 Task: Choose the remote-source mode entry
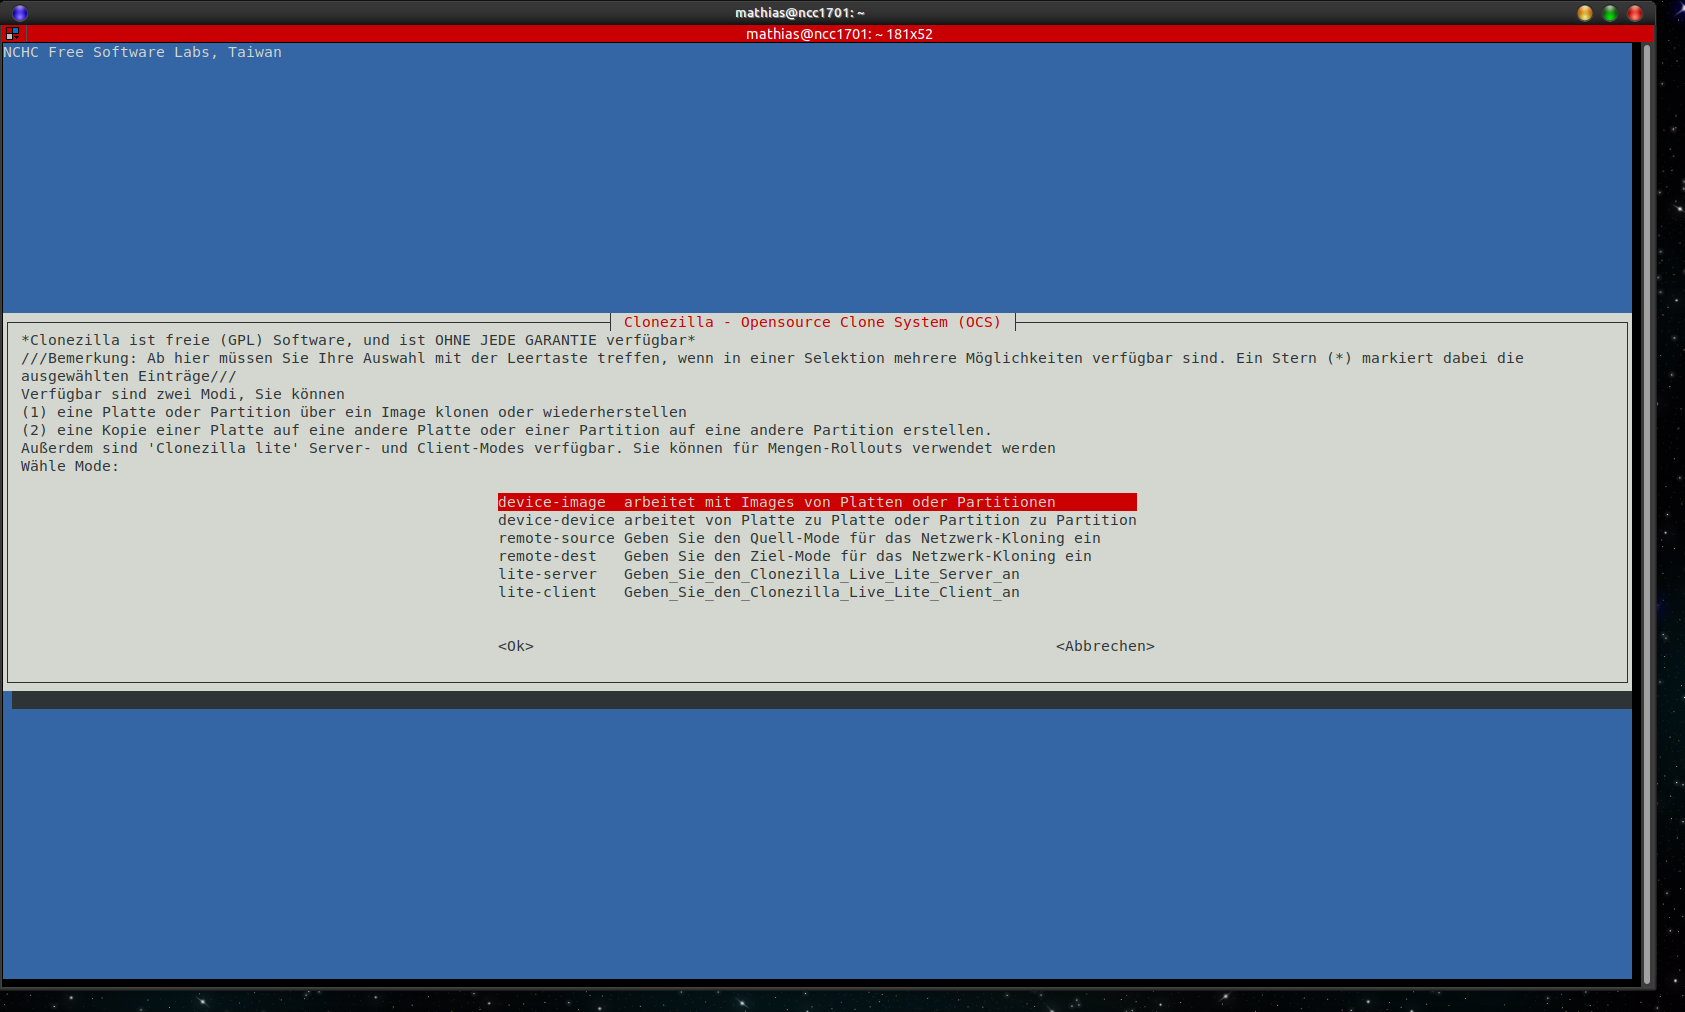[799, 538]
